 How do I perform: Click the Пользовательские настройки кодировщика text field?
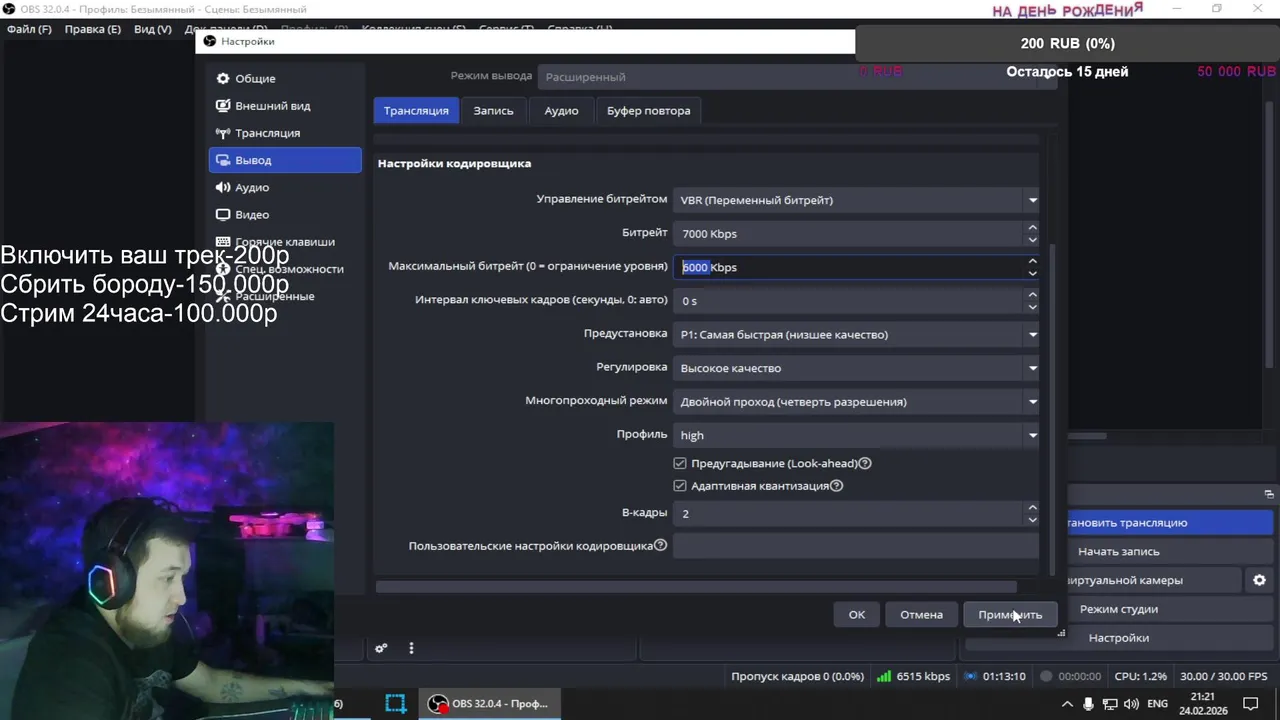point(856,546)
